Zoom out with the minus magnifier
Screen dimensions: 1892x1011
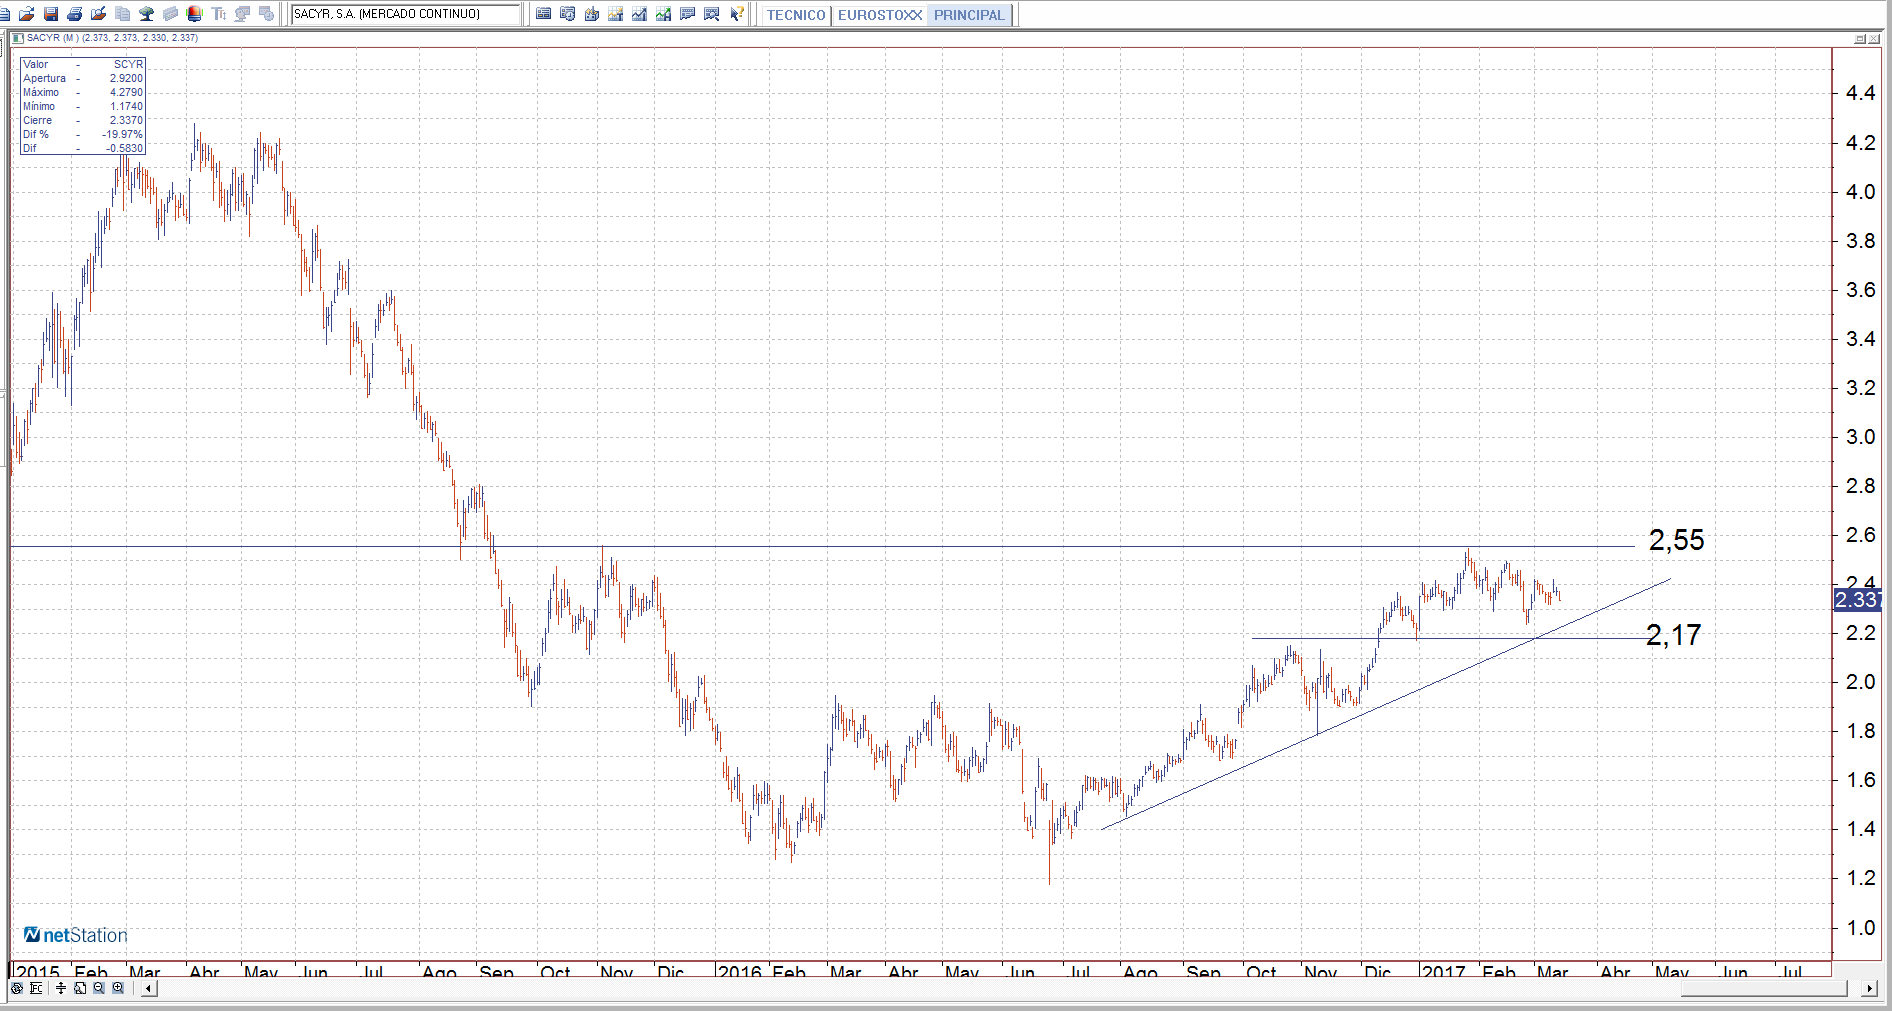click(99, 988)
